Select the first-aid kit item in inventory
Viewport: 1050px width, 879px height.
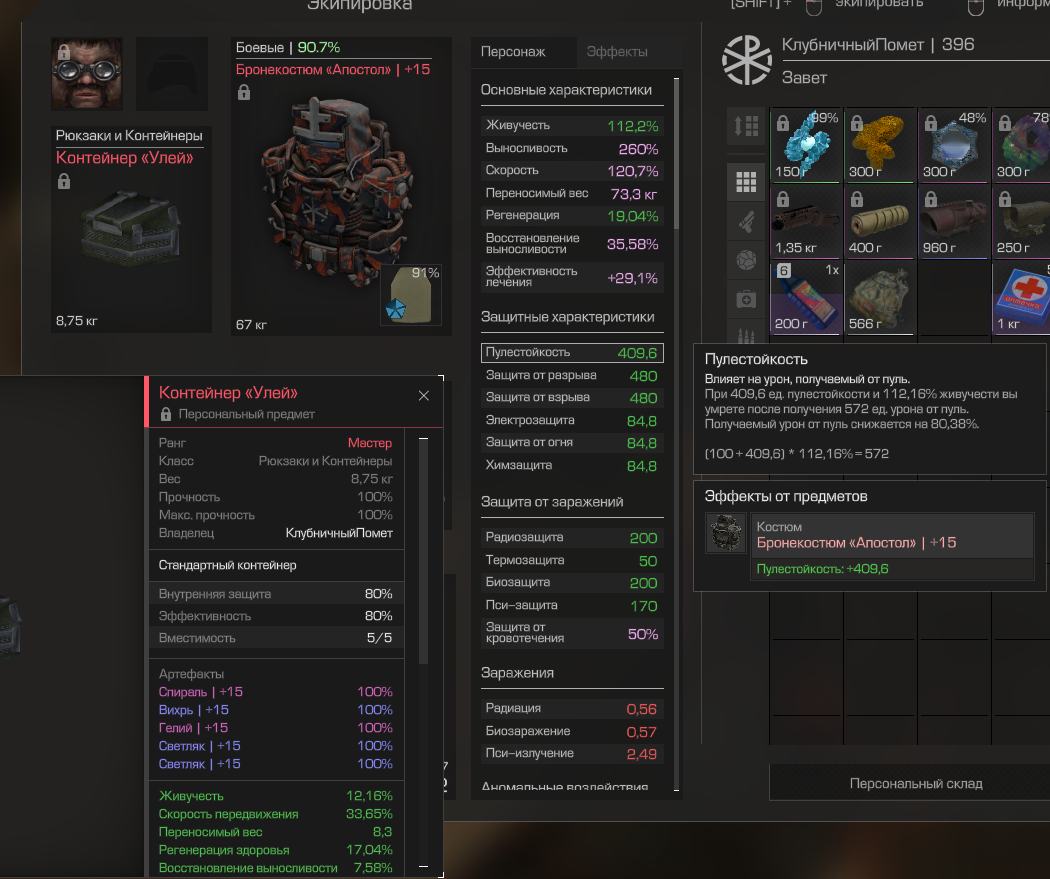pos(1022,297)
